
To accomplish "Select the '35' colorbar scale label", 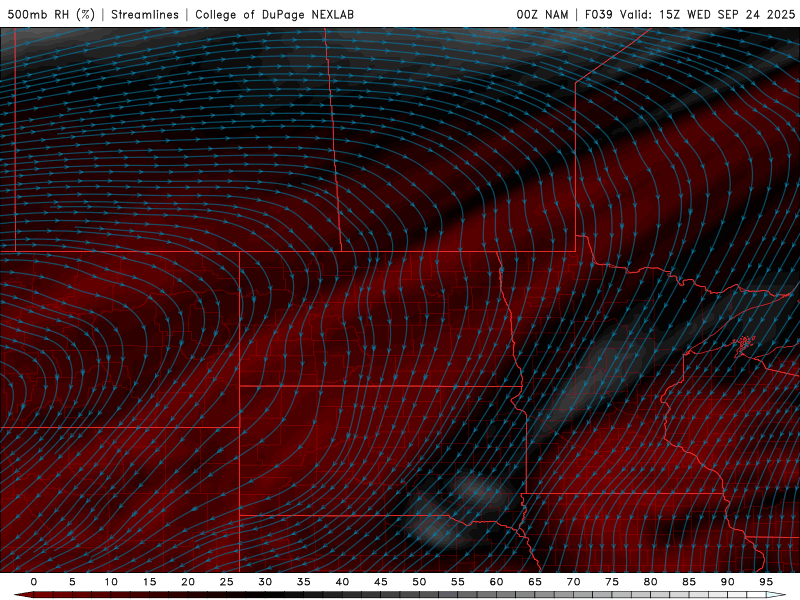I will pyautogui.click(x=304, y=582).
